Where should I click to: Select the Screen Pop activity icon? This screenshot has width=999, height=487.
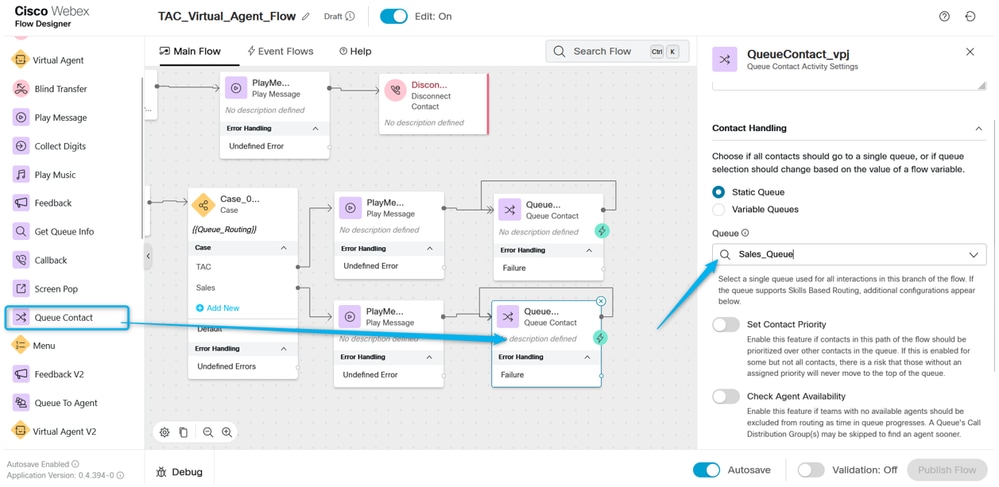point(21,289)
